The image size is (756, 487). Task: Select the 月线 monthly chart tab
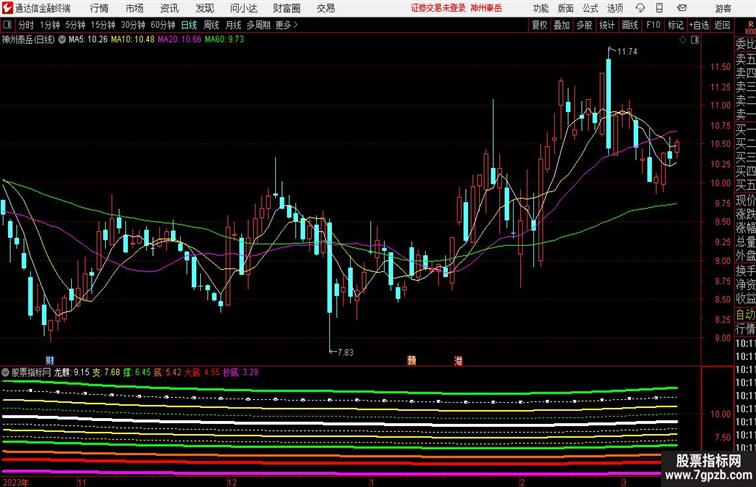pos(233,25)
